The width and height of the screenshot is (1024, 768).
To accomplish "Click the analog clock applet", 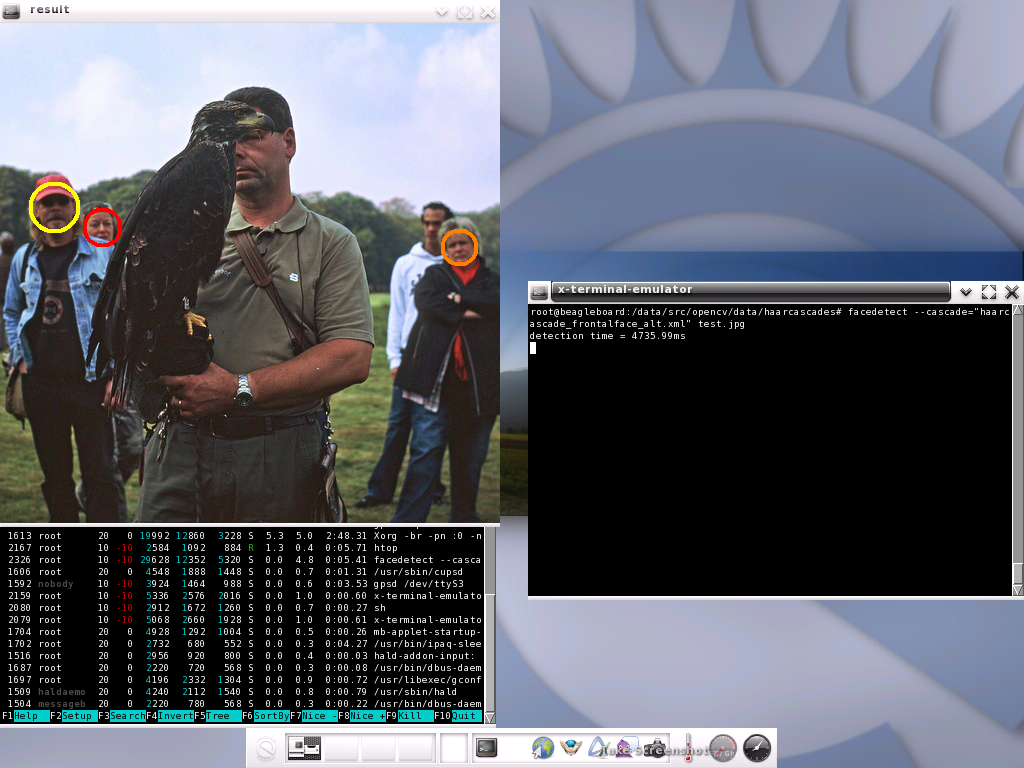I will [757, 748].
